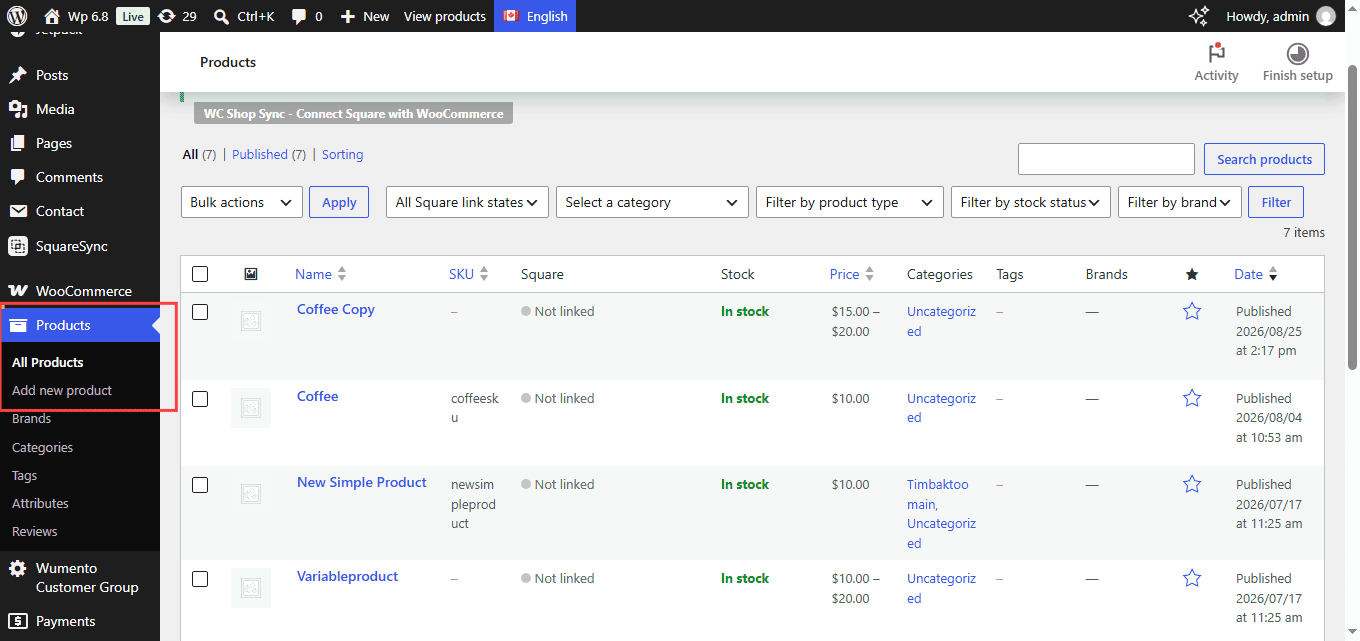Image resolution: width=1360 pixels, height=641 pixels.
Task: Expand the All Square link states dropdown
Action: [468, 202]
